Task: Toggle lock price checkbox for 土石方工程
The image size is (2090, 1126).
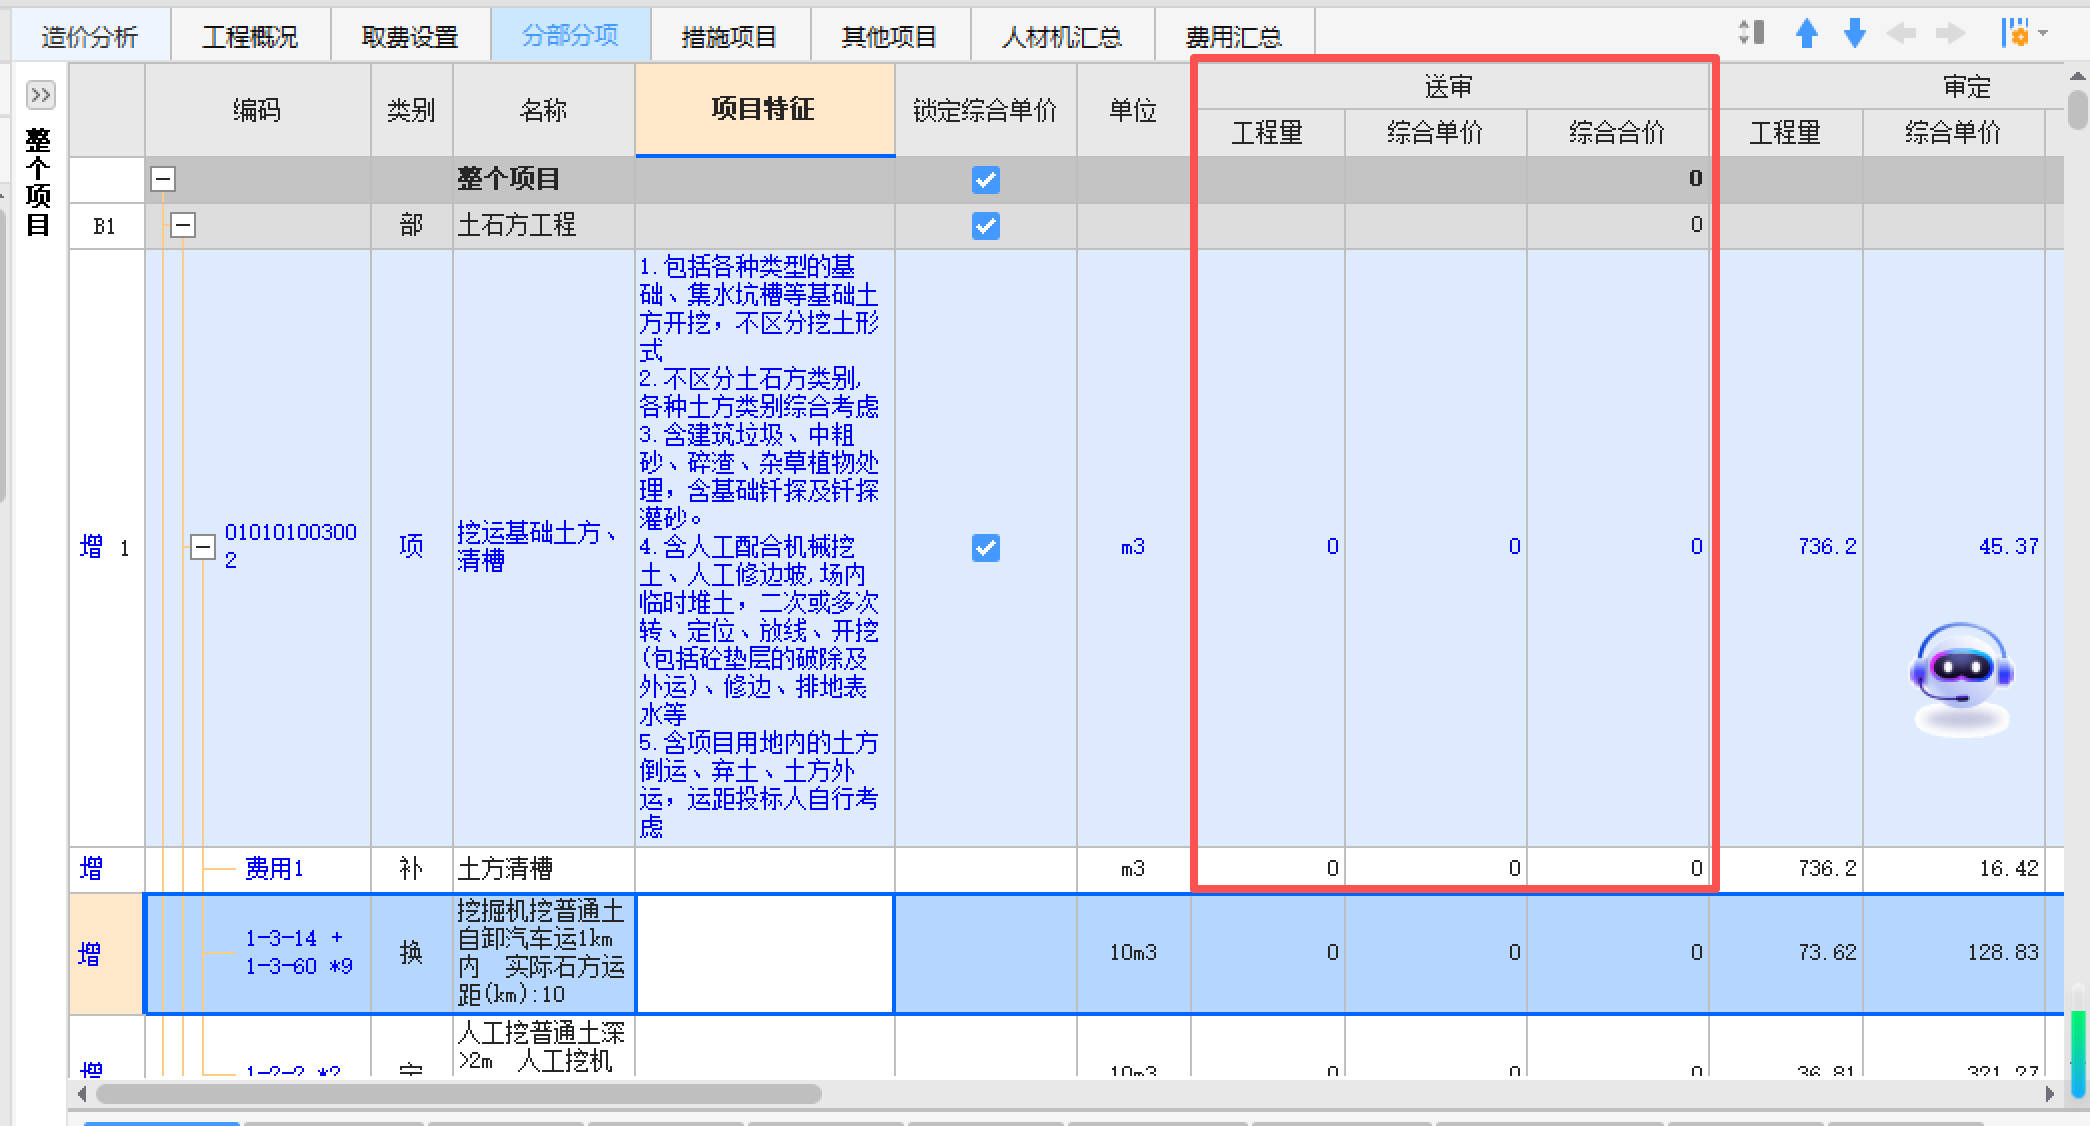Action: (985, 226)
